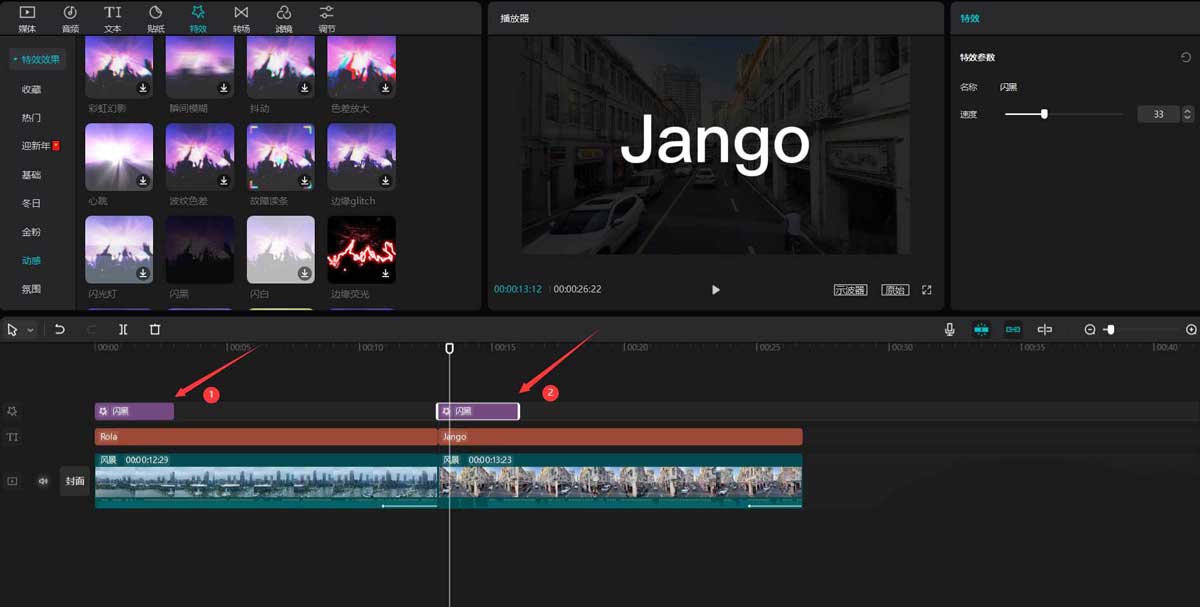Open the 转场 transitions panel
Viewport: 1200px width, 607px height.
pyautogui.click(x=241, y=17)
